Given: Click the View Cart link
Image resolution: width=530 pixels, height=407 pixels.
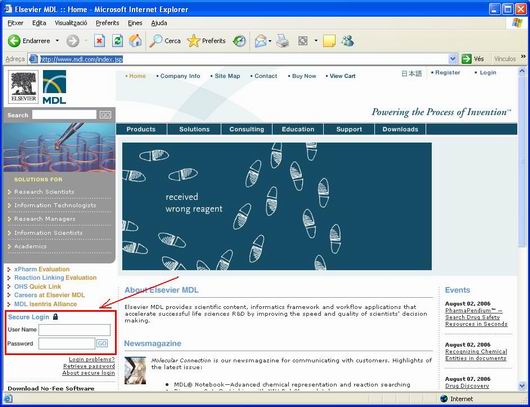Looking at the screenshot, I should (342, 76).
